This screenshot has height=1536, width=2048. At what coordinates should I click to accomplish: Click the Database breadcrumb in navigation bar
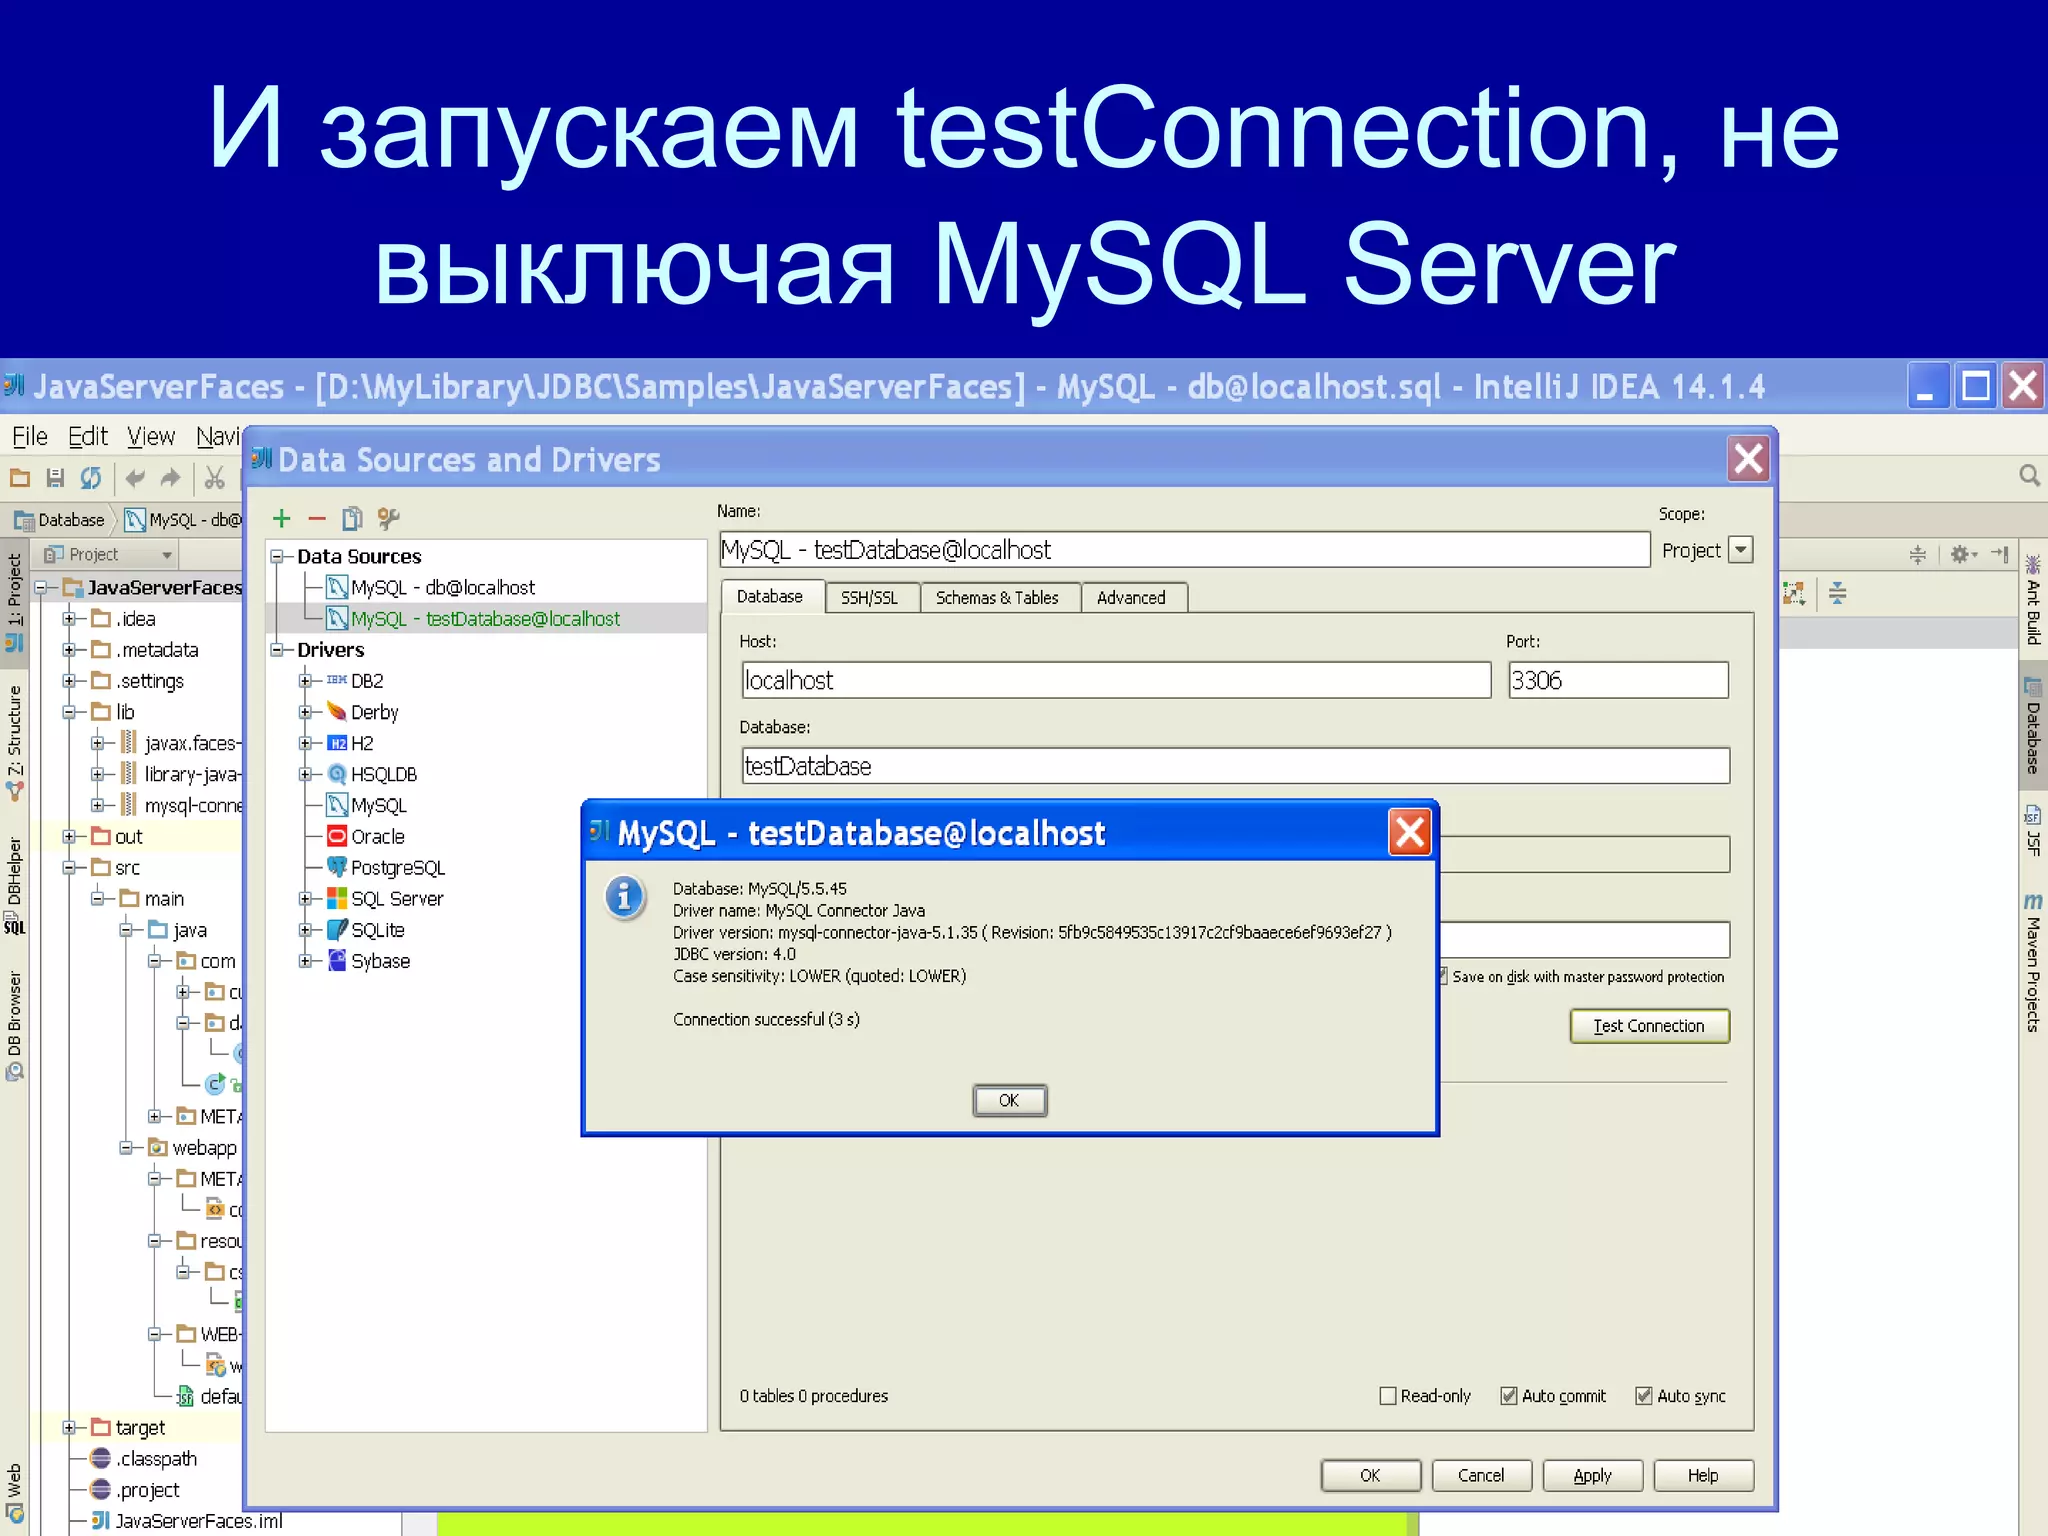coord(60,520)
